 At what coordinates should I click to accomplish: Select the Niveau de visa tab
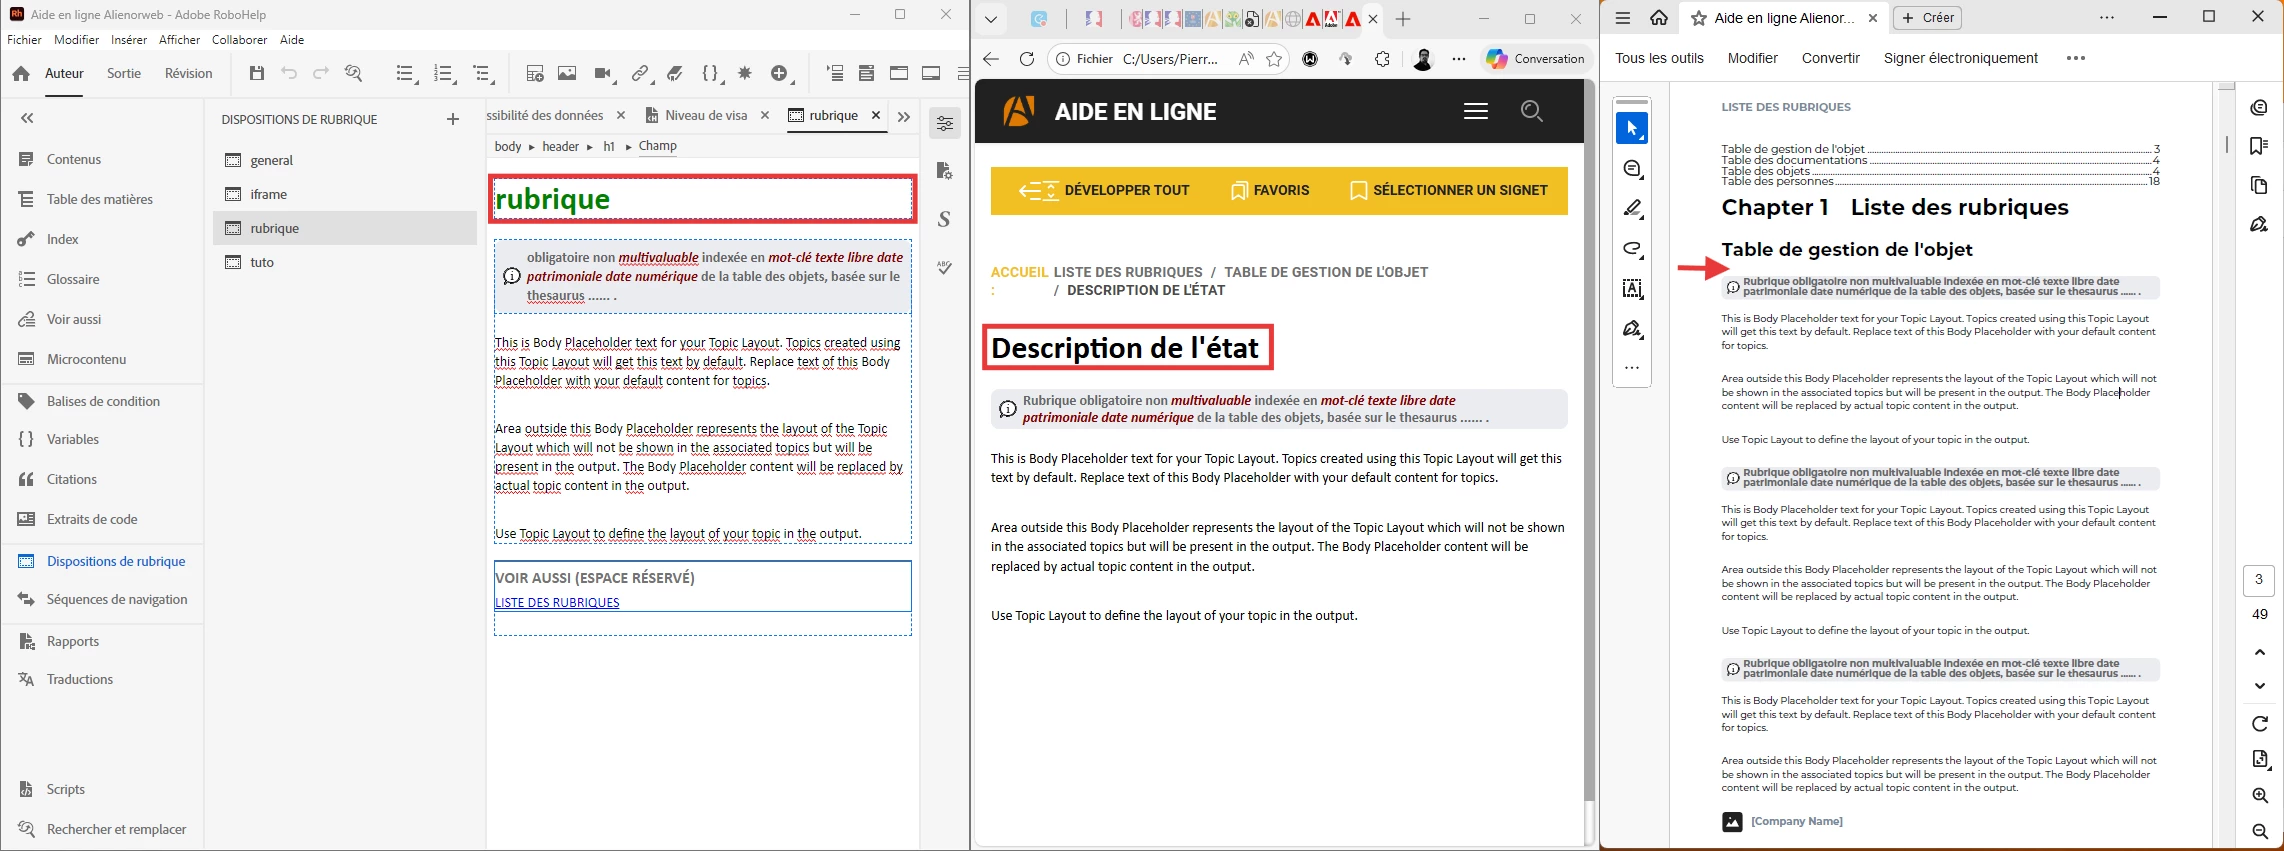tap(706, 115)
